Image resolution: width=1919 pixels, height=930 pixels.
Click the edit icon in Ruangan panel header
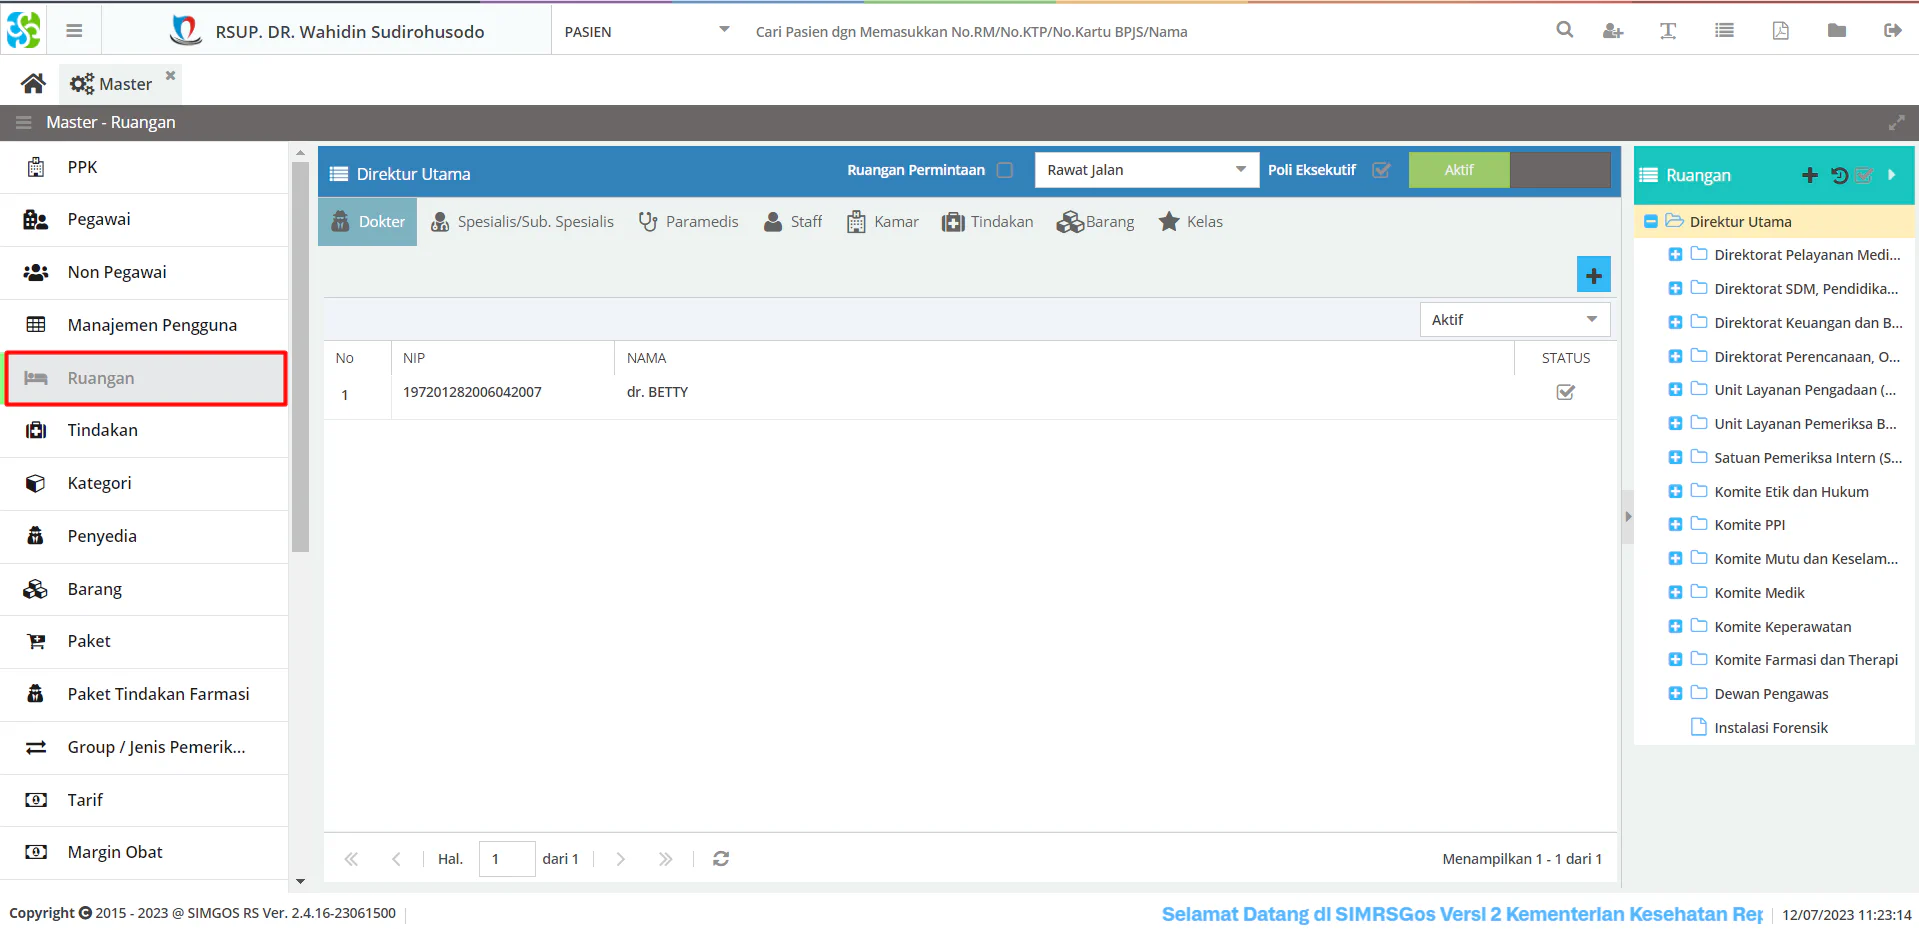(x=1864, y=175)
